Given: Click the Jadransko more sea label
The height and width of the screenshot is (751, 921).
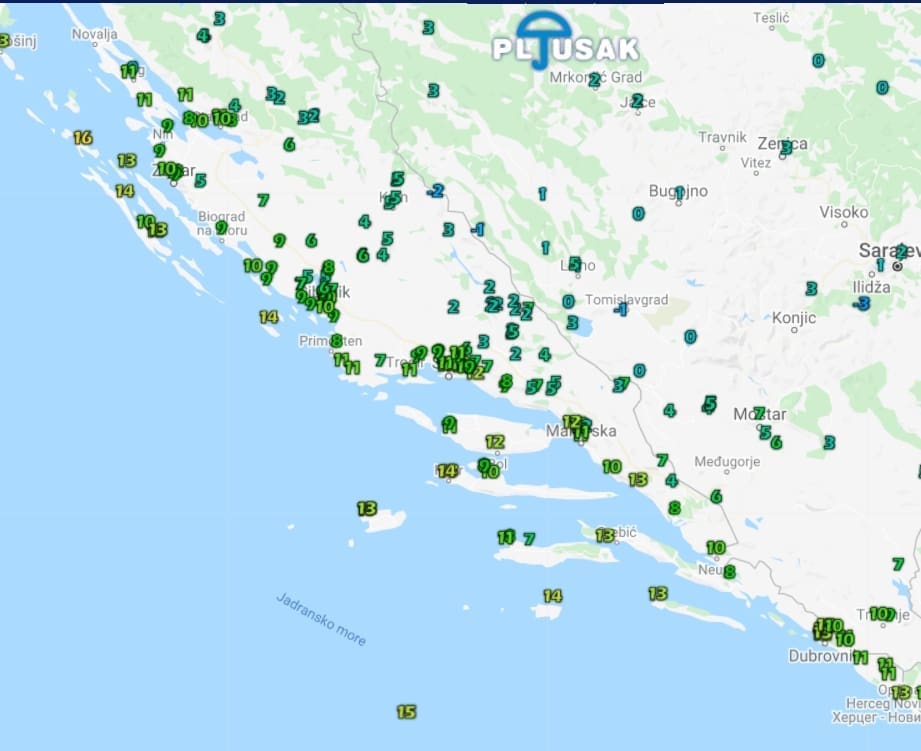Looking at the screenshot, I should point(321,619).
